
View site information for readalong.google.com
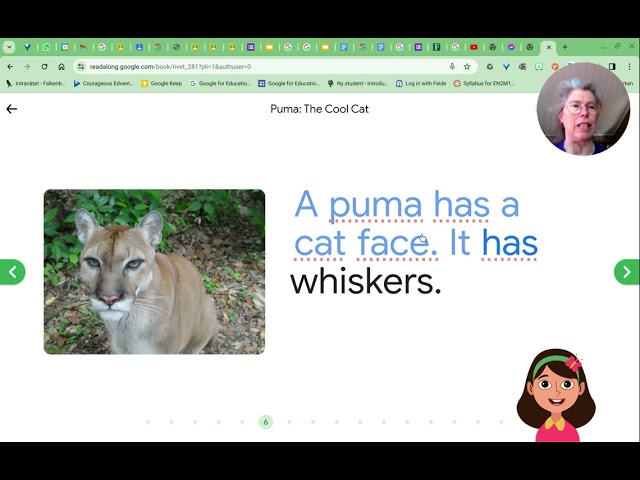click(x=81, y=67)
